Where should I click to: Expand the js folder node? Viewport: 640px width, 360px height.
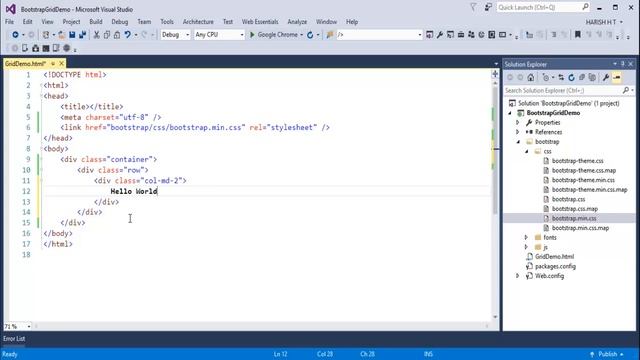point(526,247)
